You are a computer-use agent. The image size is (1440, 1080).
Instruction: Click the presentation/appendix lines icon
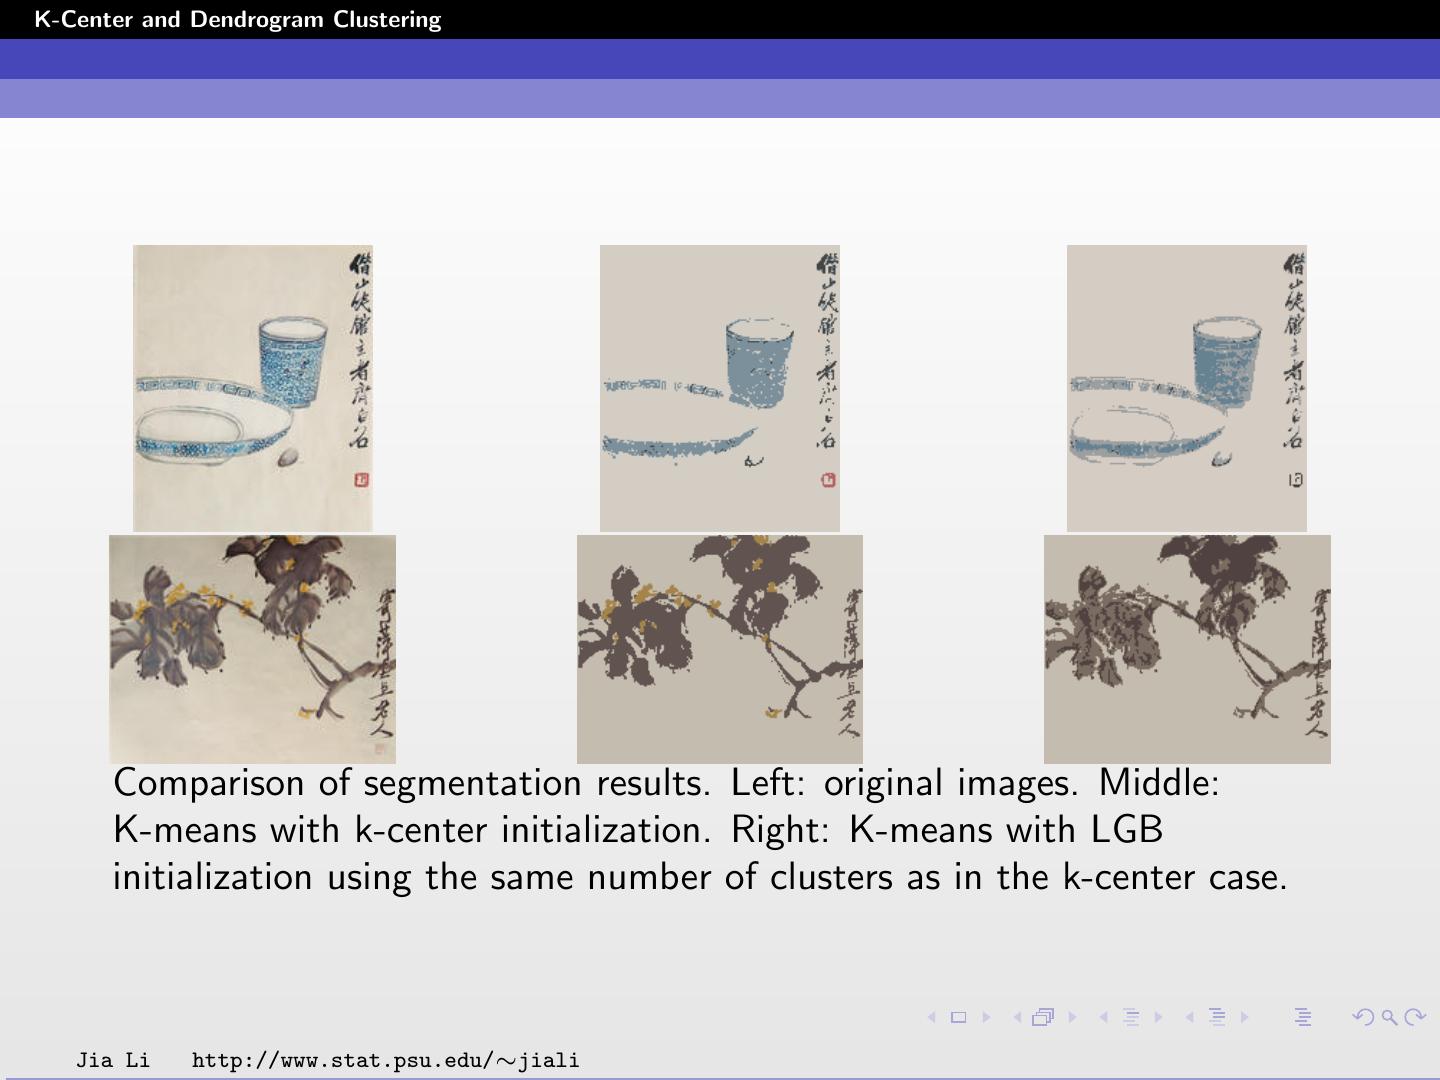coord(1303,1018)
